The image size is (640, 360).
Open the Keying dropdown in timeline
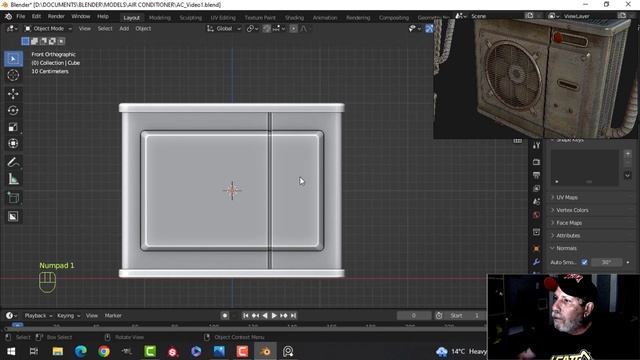[x=68, y=316]
